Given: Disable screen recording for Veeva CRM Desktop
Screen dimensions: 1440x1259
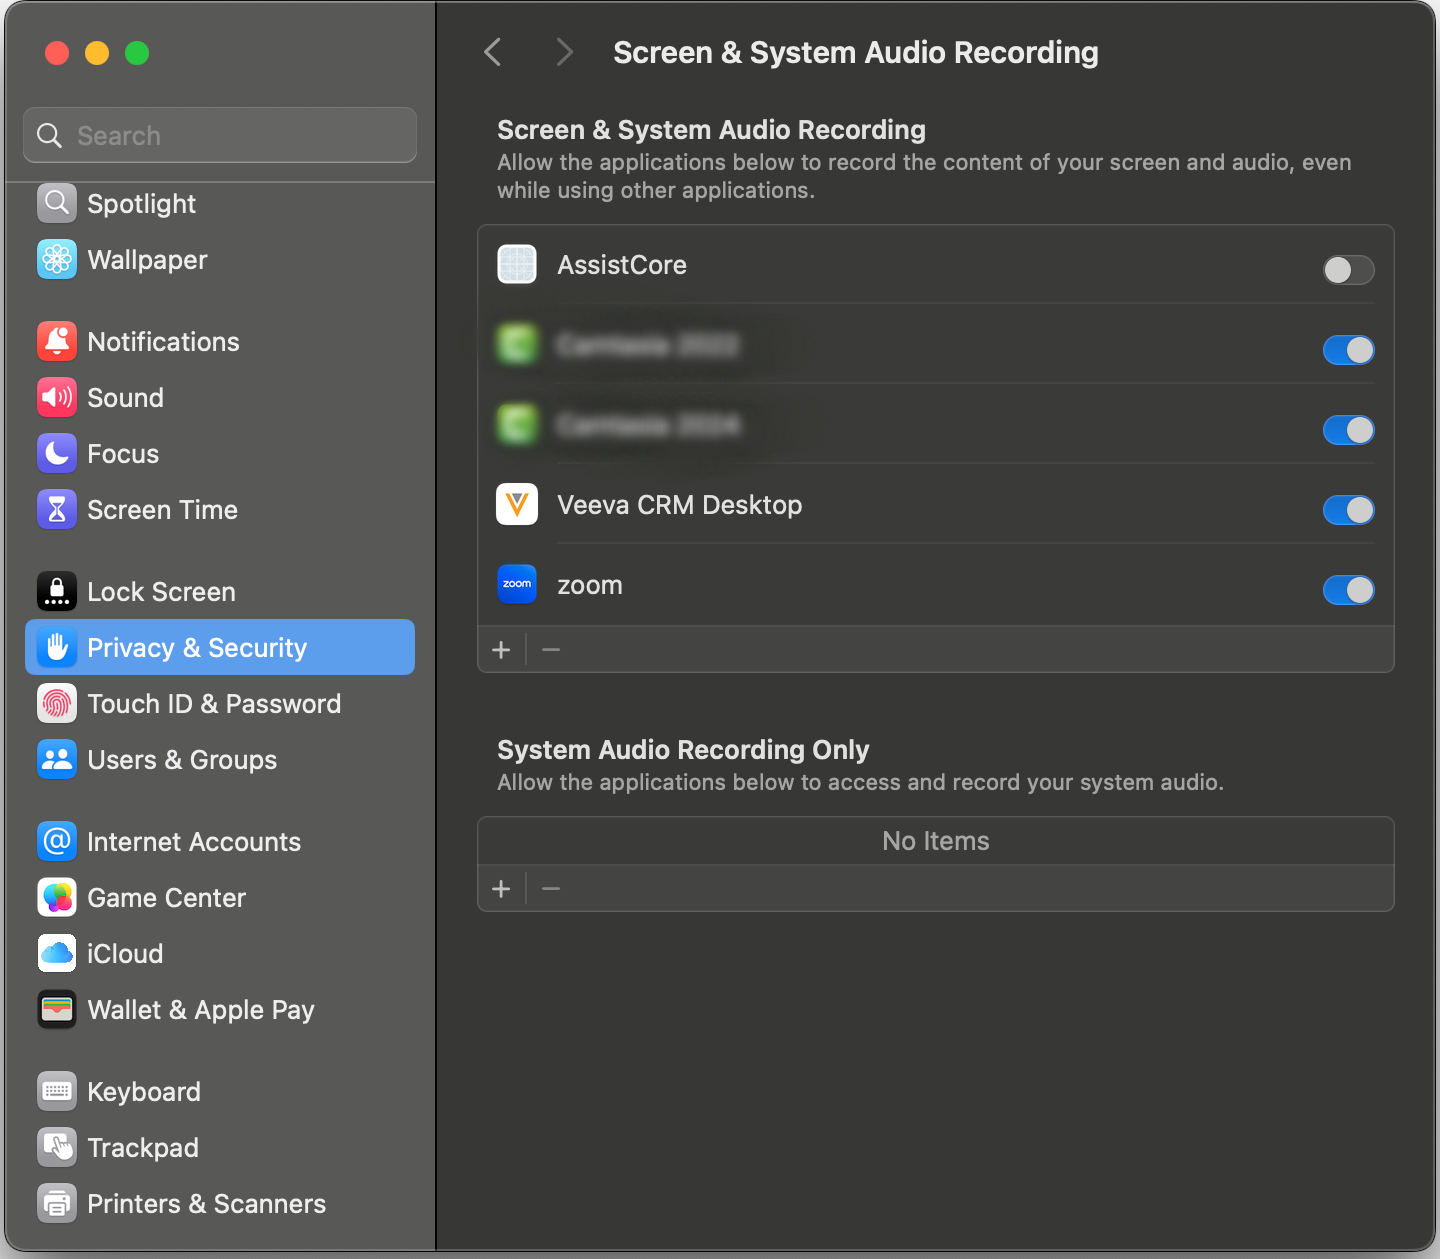Looking at the screenshot, I should pos(1348,510).
